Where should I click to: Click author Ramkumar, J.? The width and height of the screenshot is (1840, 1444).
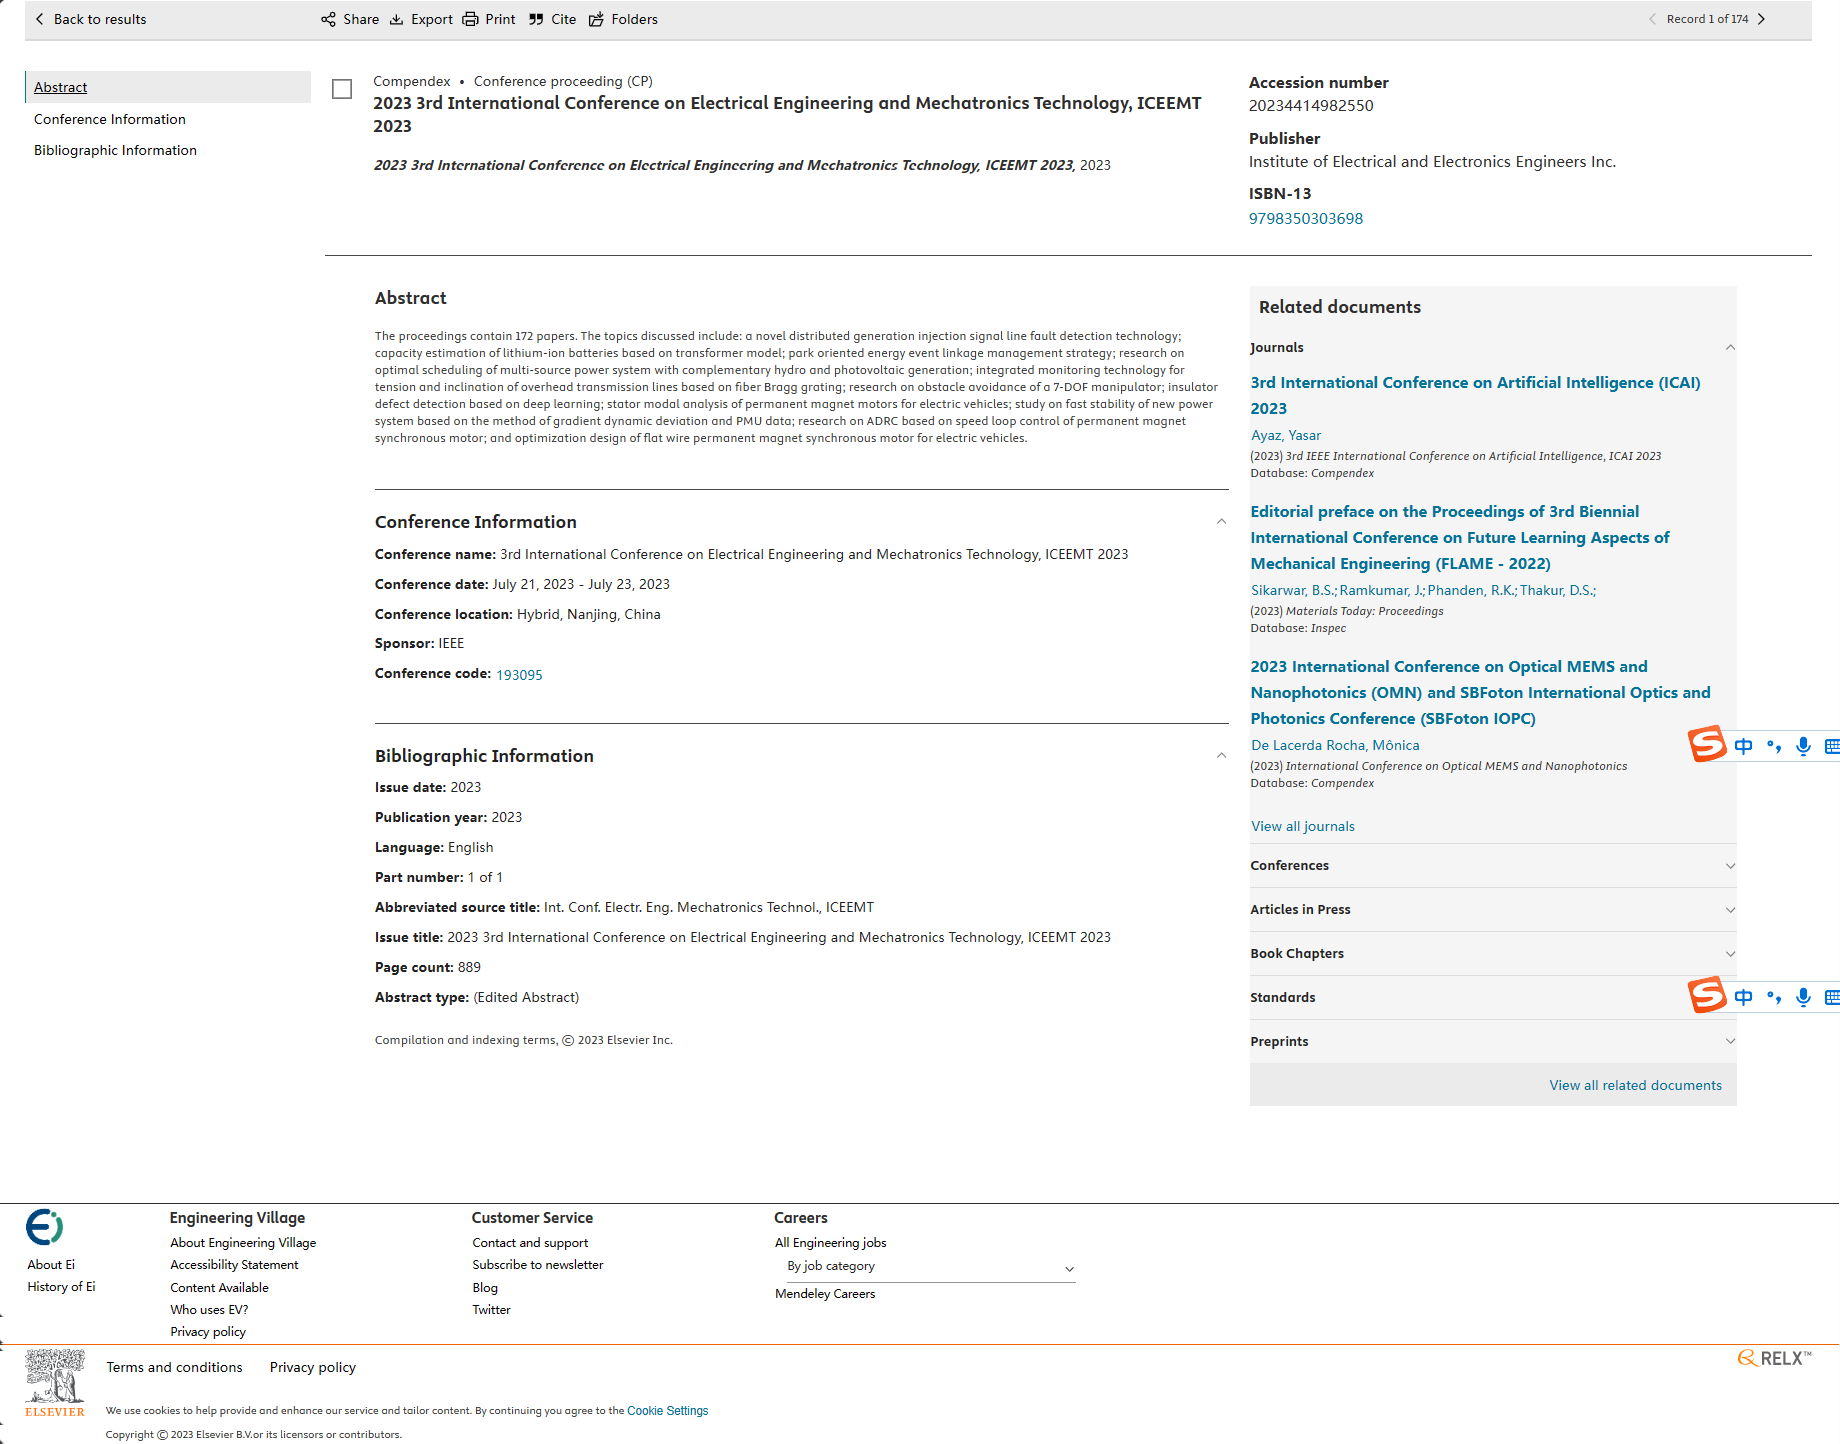click(1381, 590)
